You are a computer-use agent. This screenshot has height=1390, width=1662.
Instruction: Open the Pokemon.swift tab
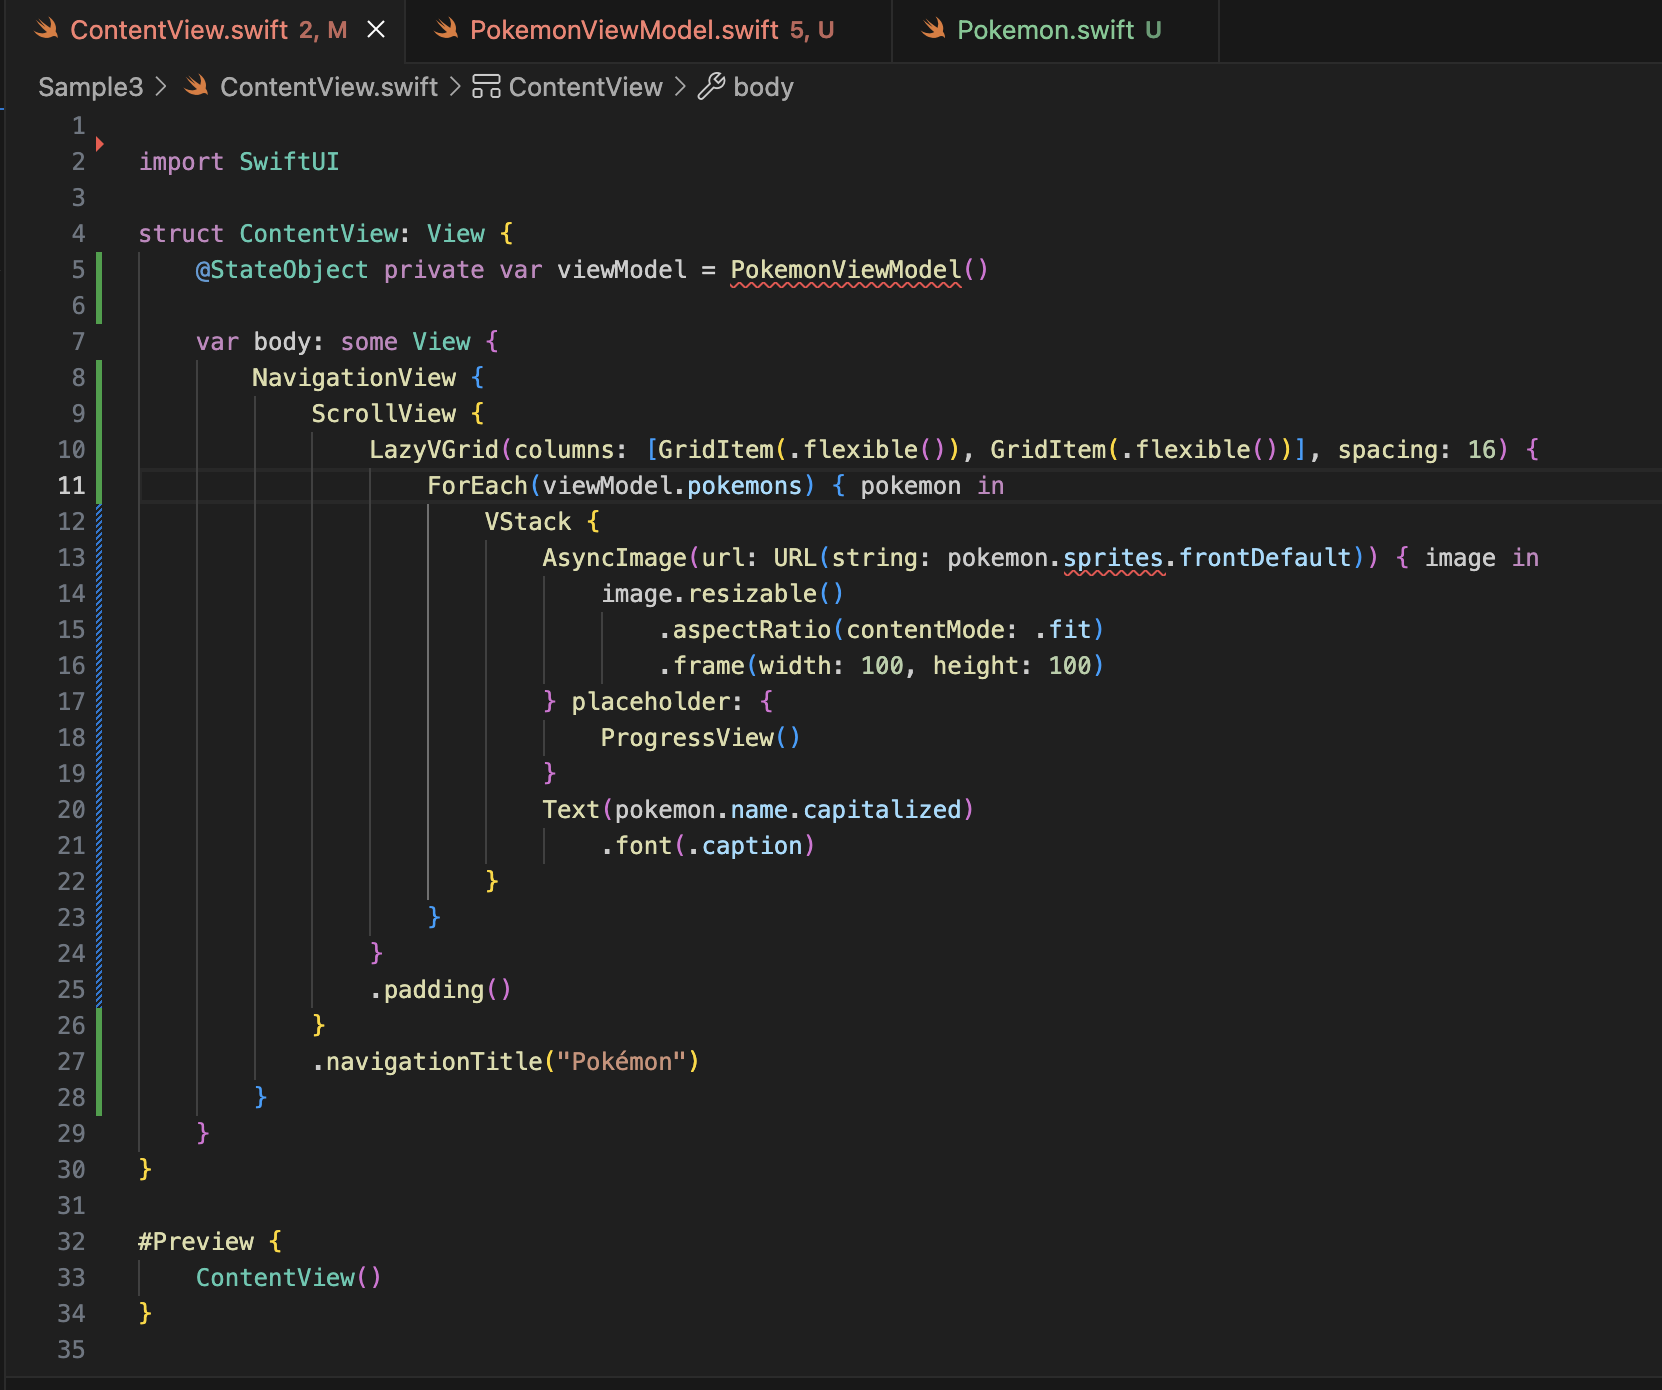point(1055,30)
